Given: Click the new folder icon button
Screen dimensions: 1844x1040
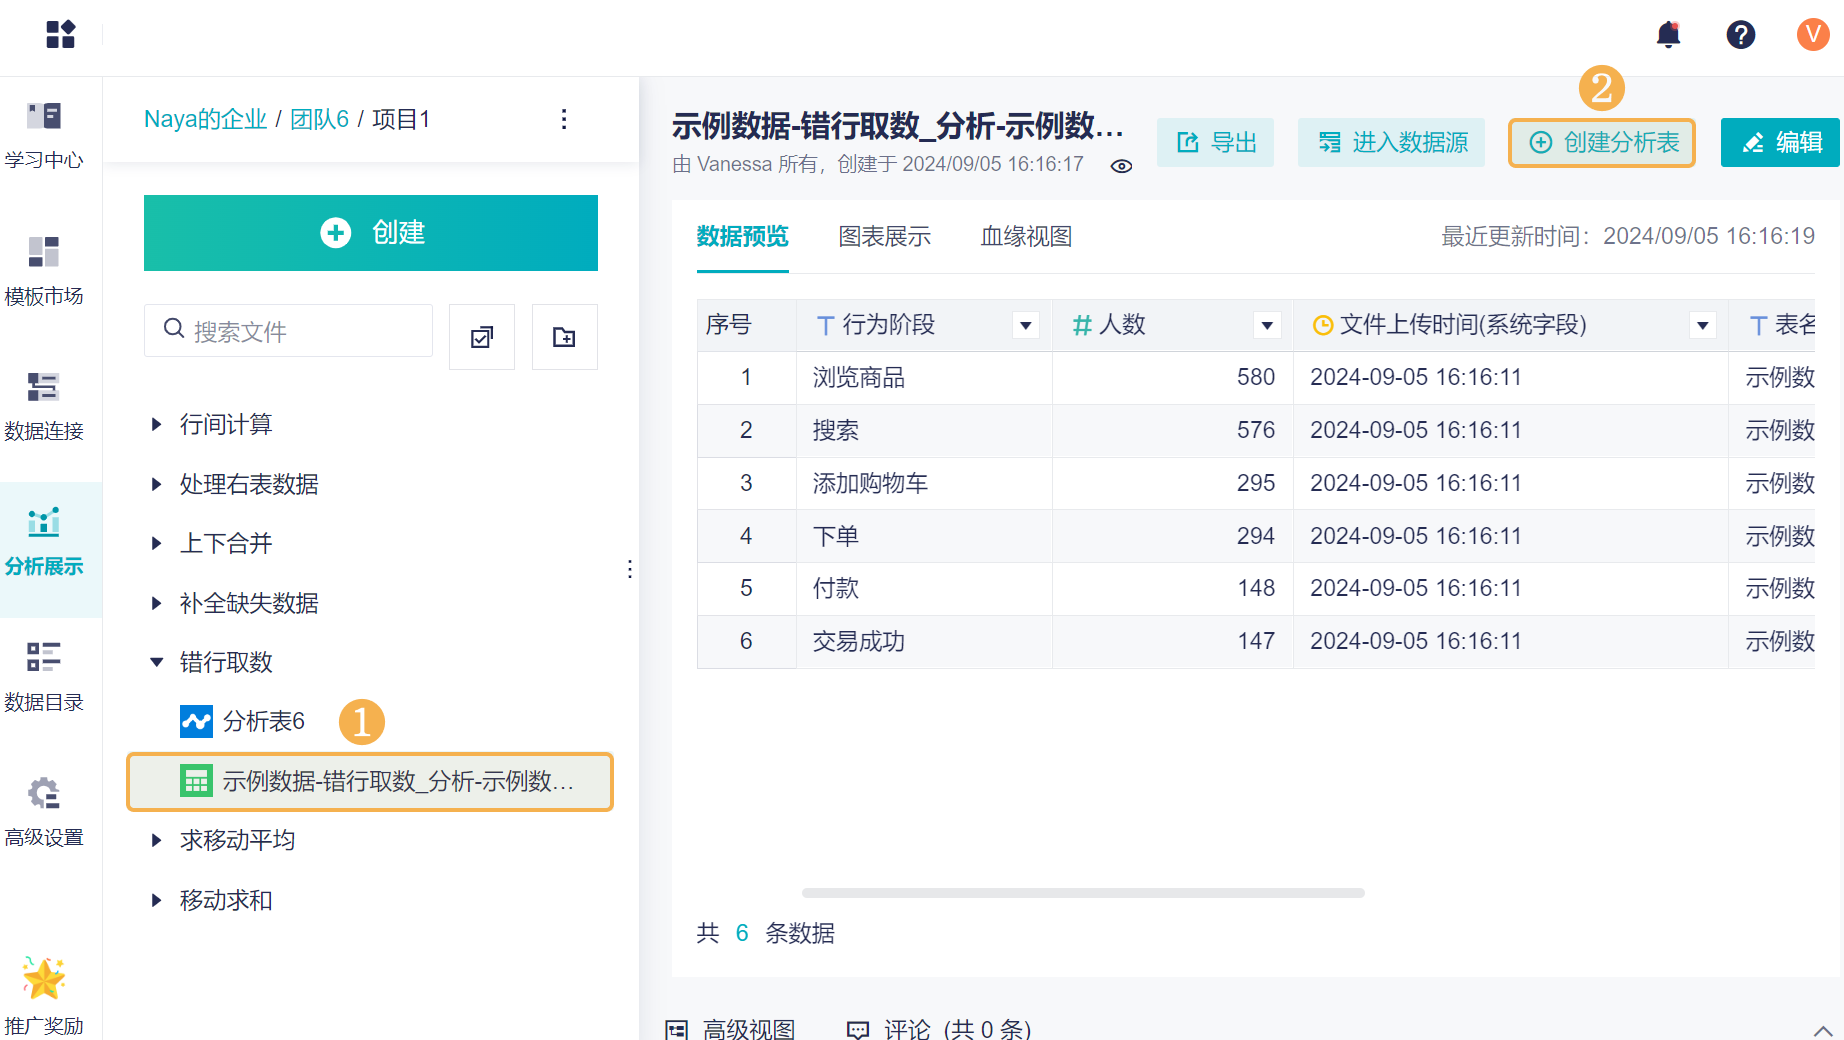Looking at the screenshot, I should [x=564, y=337].
